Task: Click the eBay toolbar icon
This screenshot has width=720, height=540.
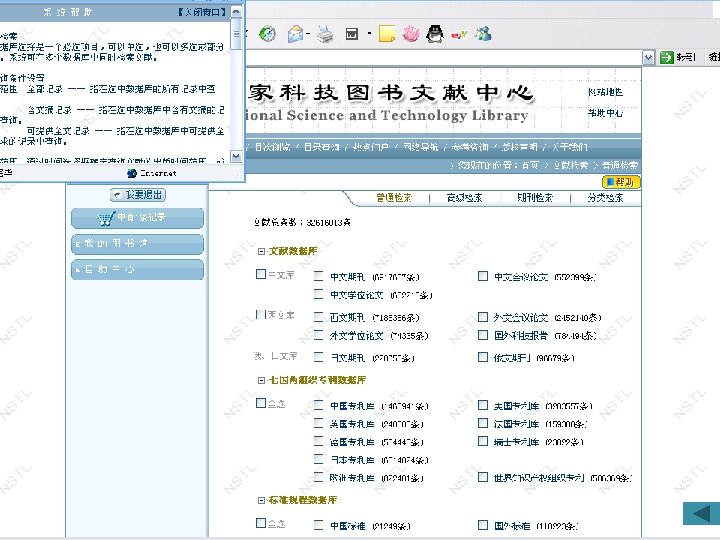Action: click(459, 34)
